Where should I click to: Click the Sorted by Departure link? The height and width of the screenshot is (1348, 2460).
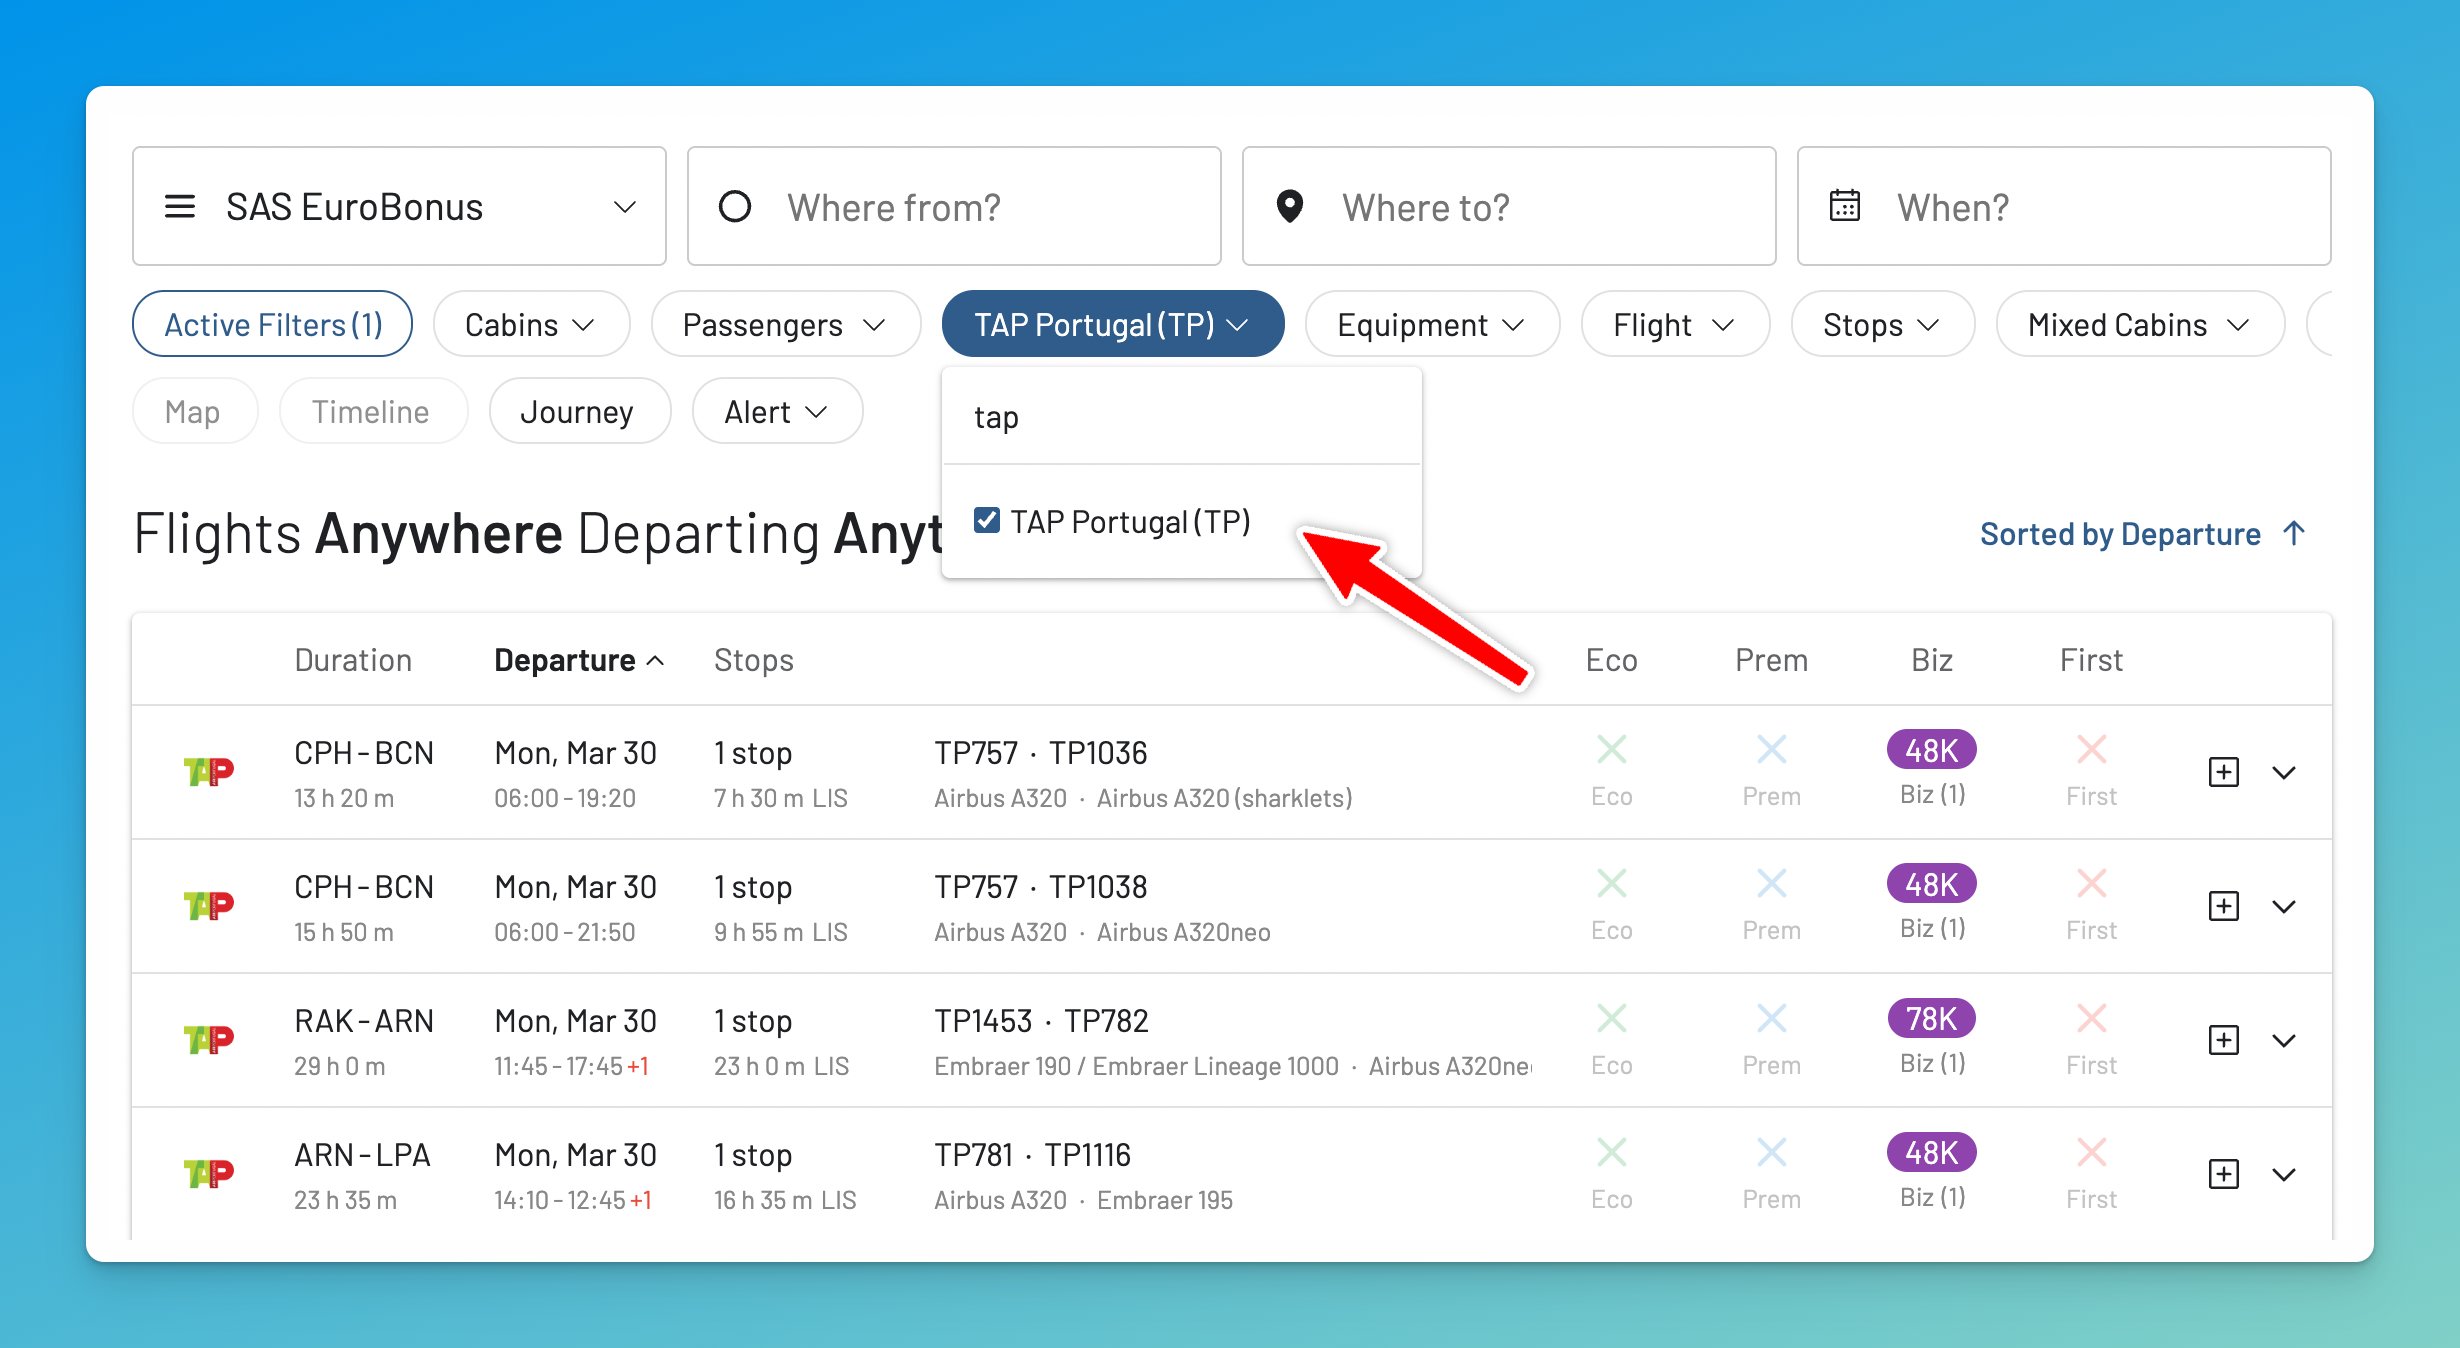(2120, 534)
